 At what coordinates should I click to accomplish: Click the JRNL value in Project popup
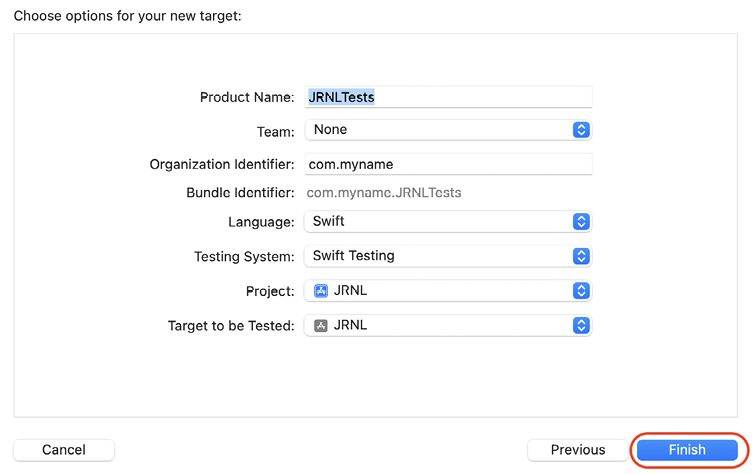(x=351, y=290)
